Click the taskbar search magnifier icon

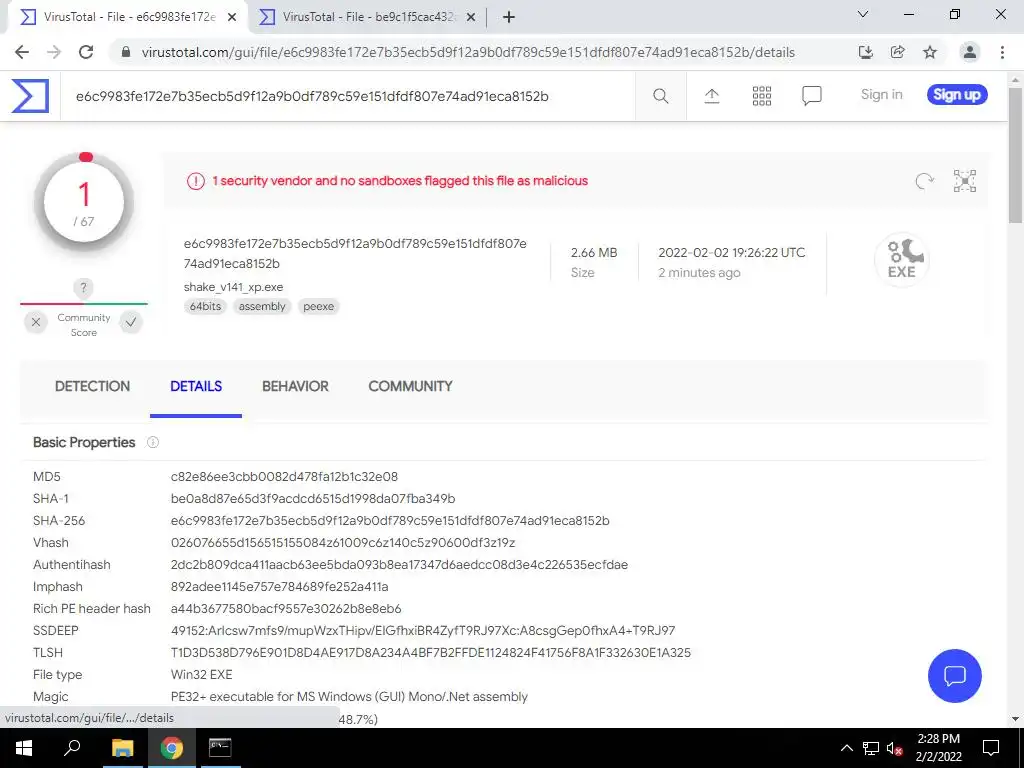point(72,748)
